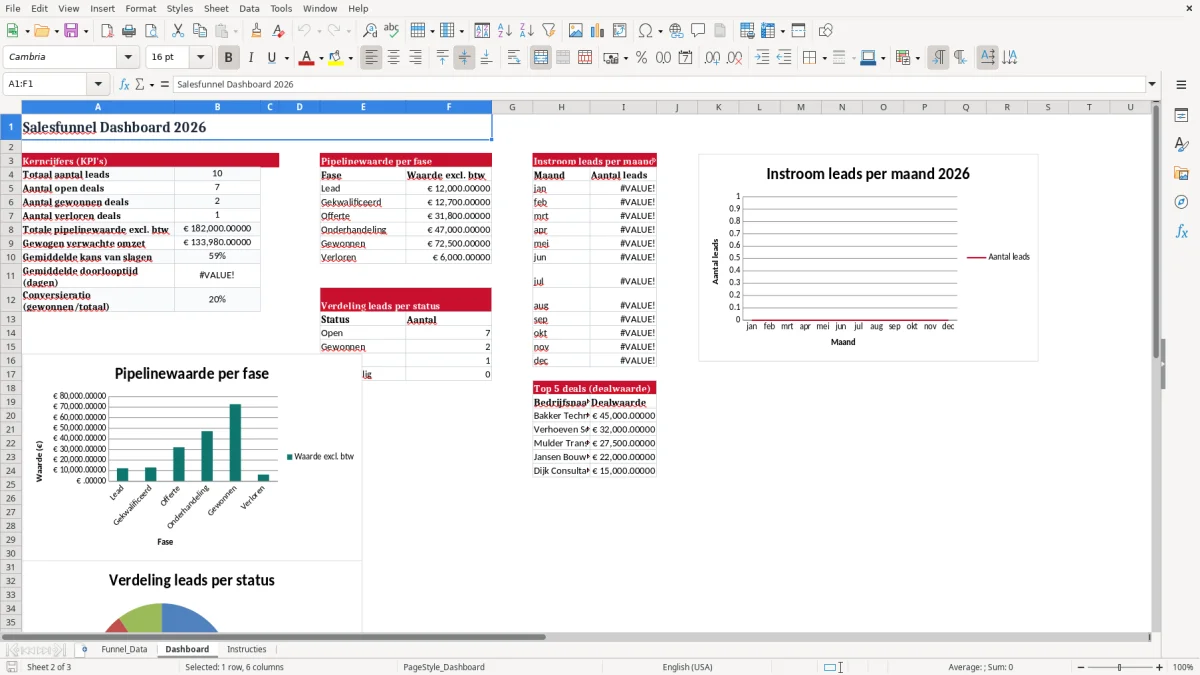Open Print Preview from the toolbar
The height and width of the screenshot is (675, 1200).
click(x=151, y=31)
